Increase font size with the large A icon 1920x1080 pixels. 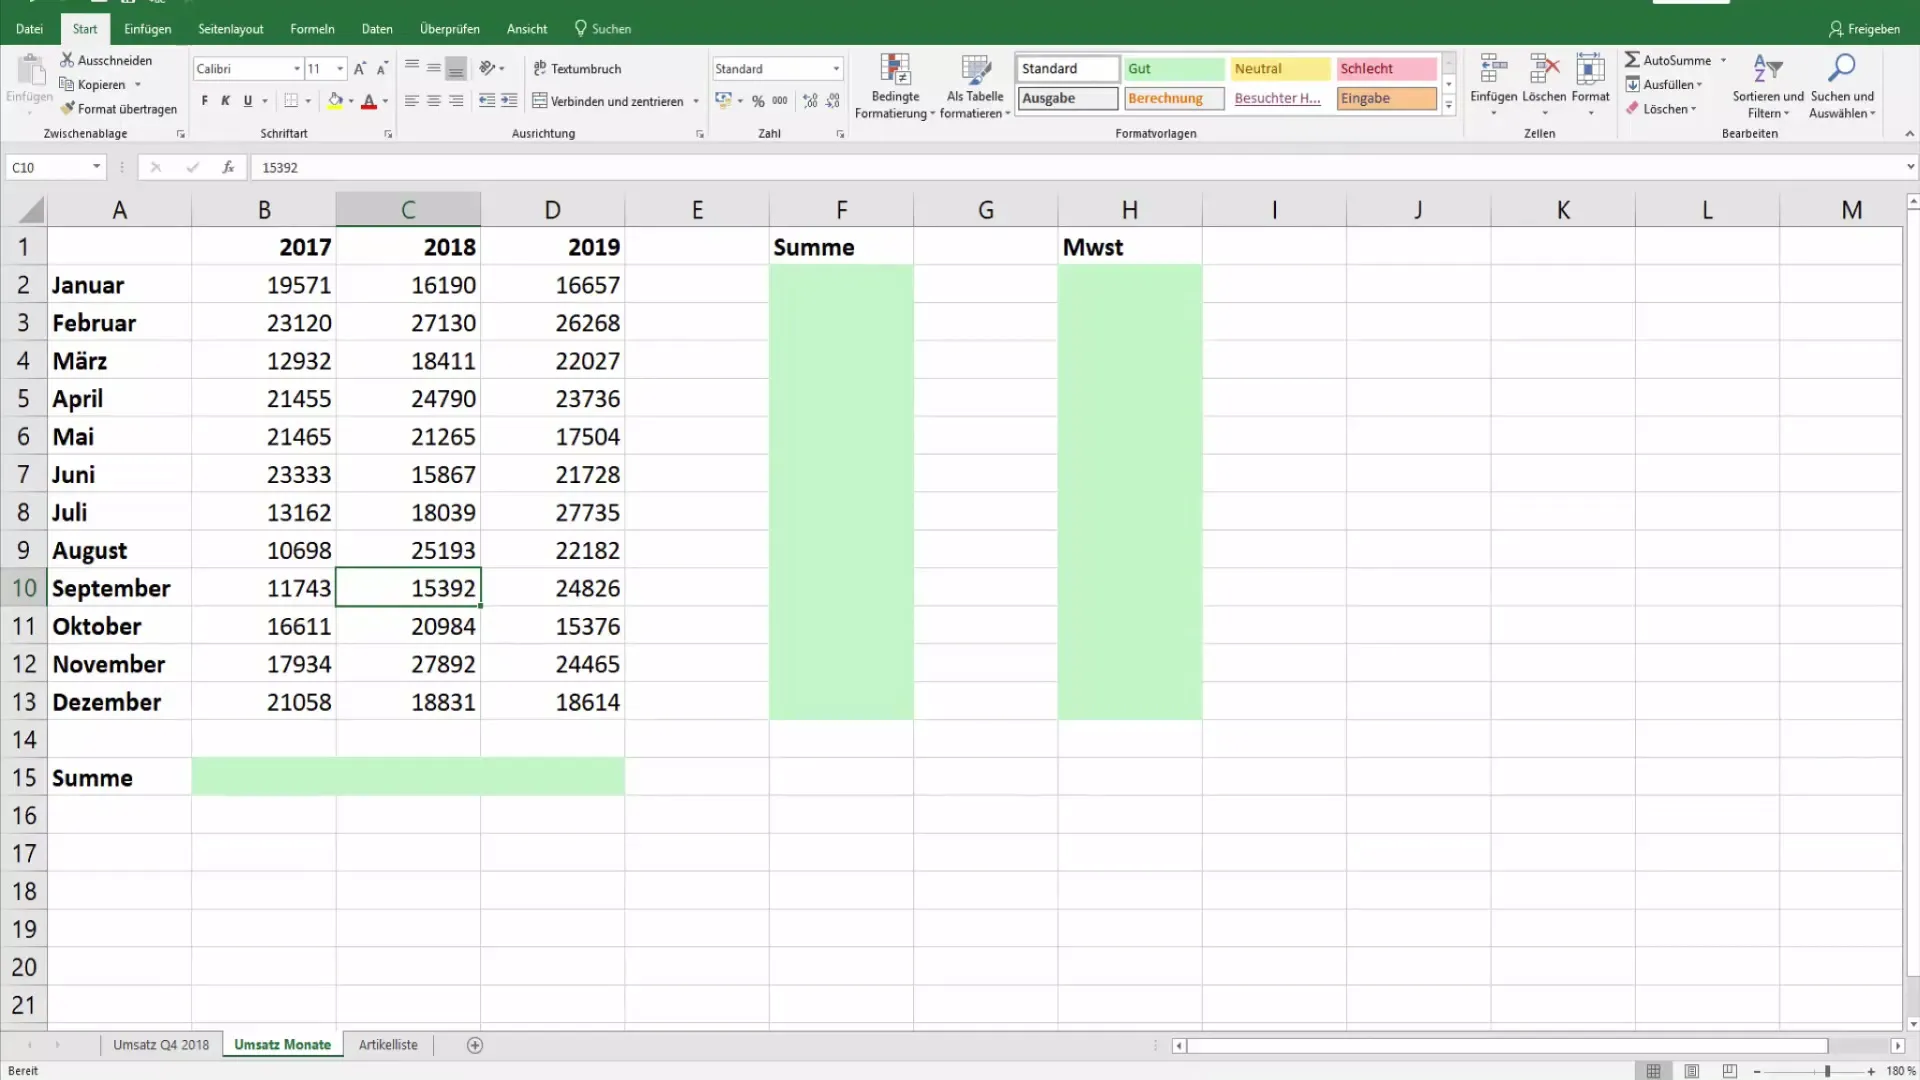pyautogui.click(x=360, y=68)
